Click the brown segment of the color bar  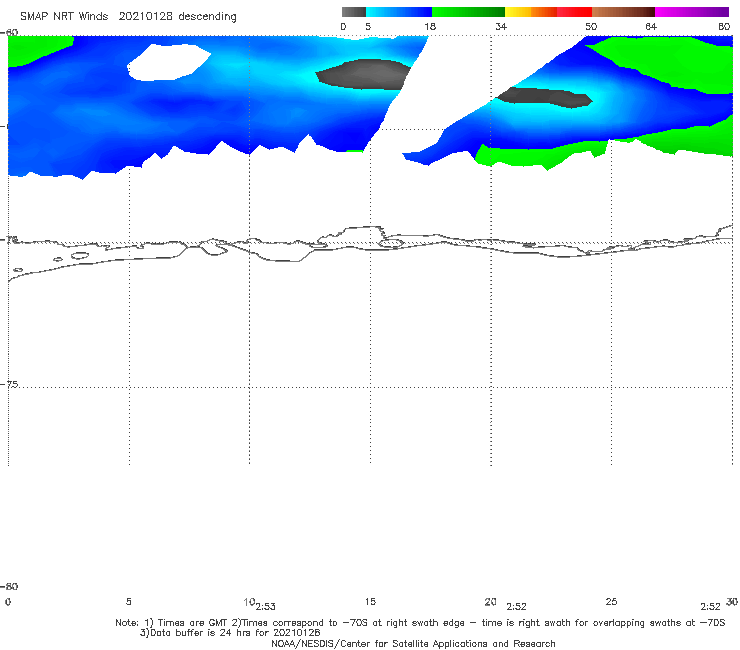pos(623,12)
